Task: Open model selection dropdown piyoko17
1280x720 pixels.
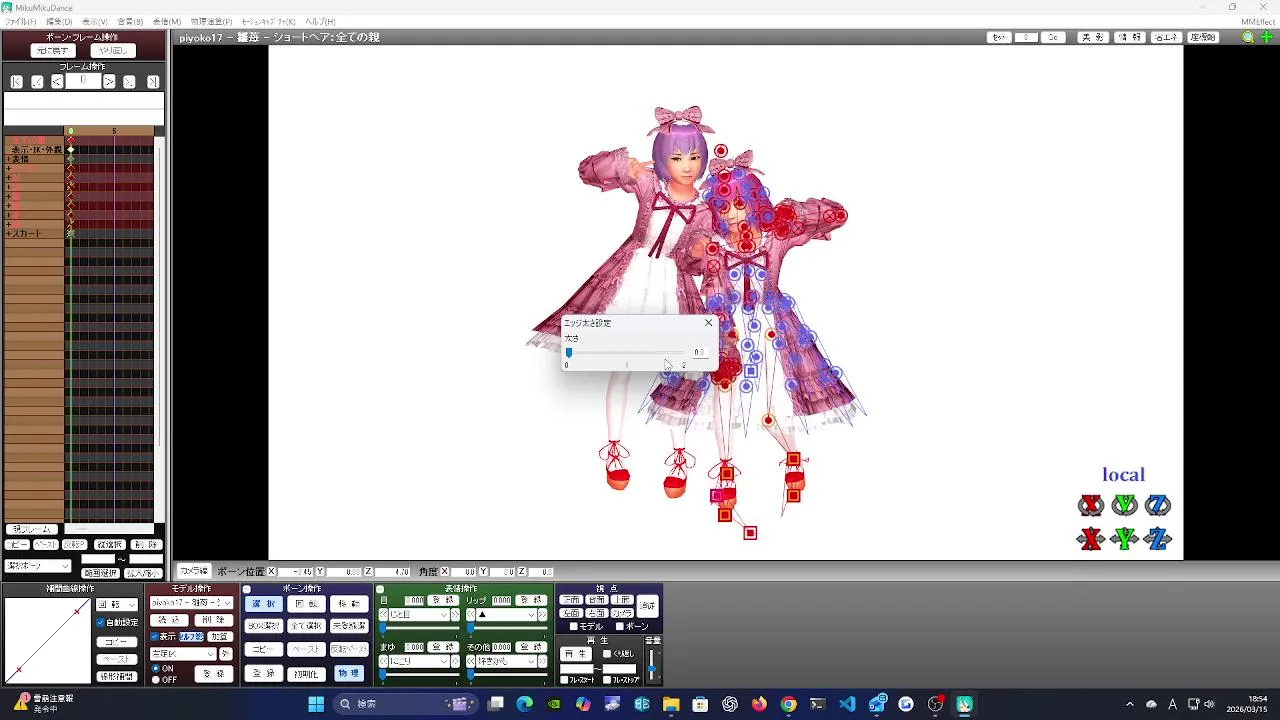Action: [x=191, y=603]
